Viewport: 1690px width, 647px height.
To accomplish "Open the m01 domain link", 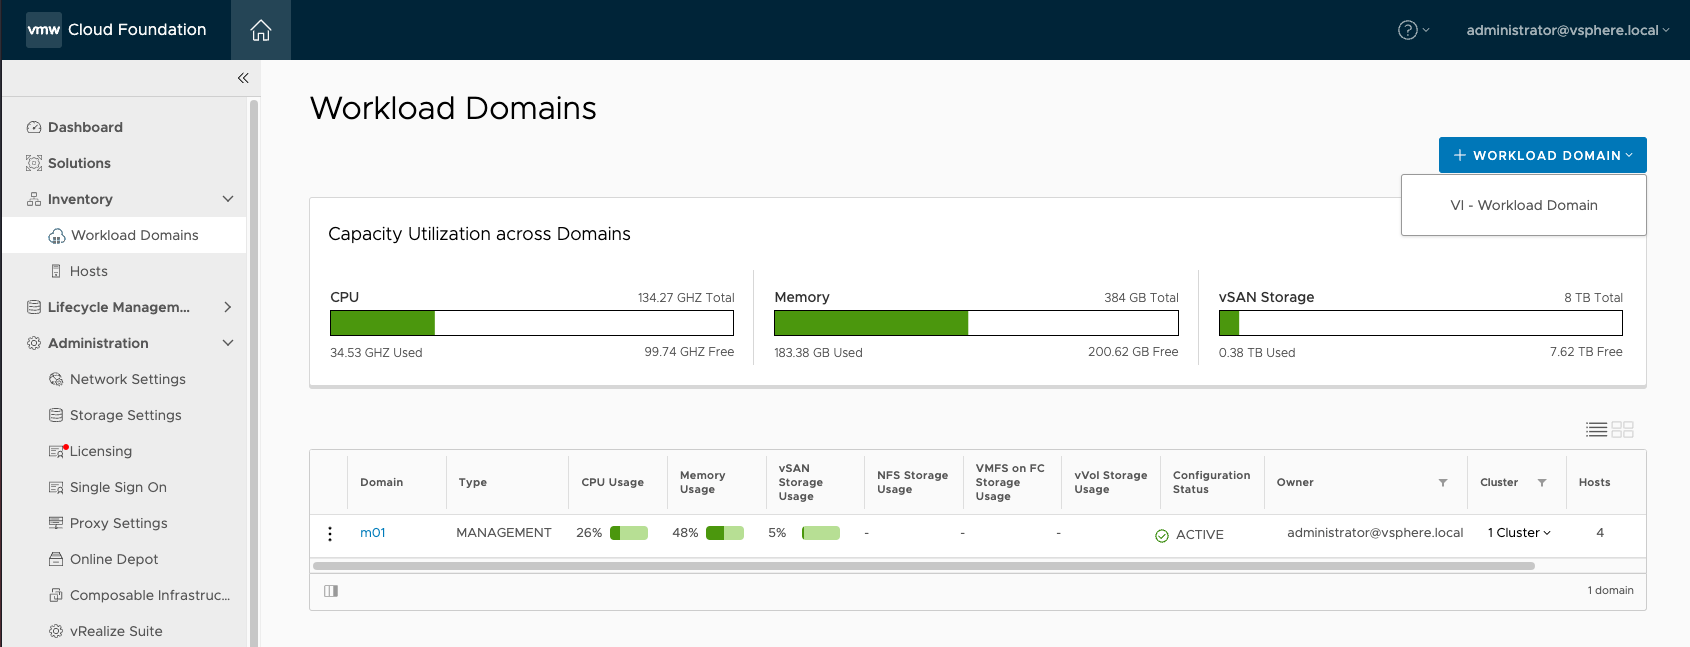I will click(373, 533).
